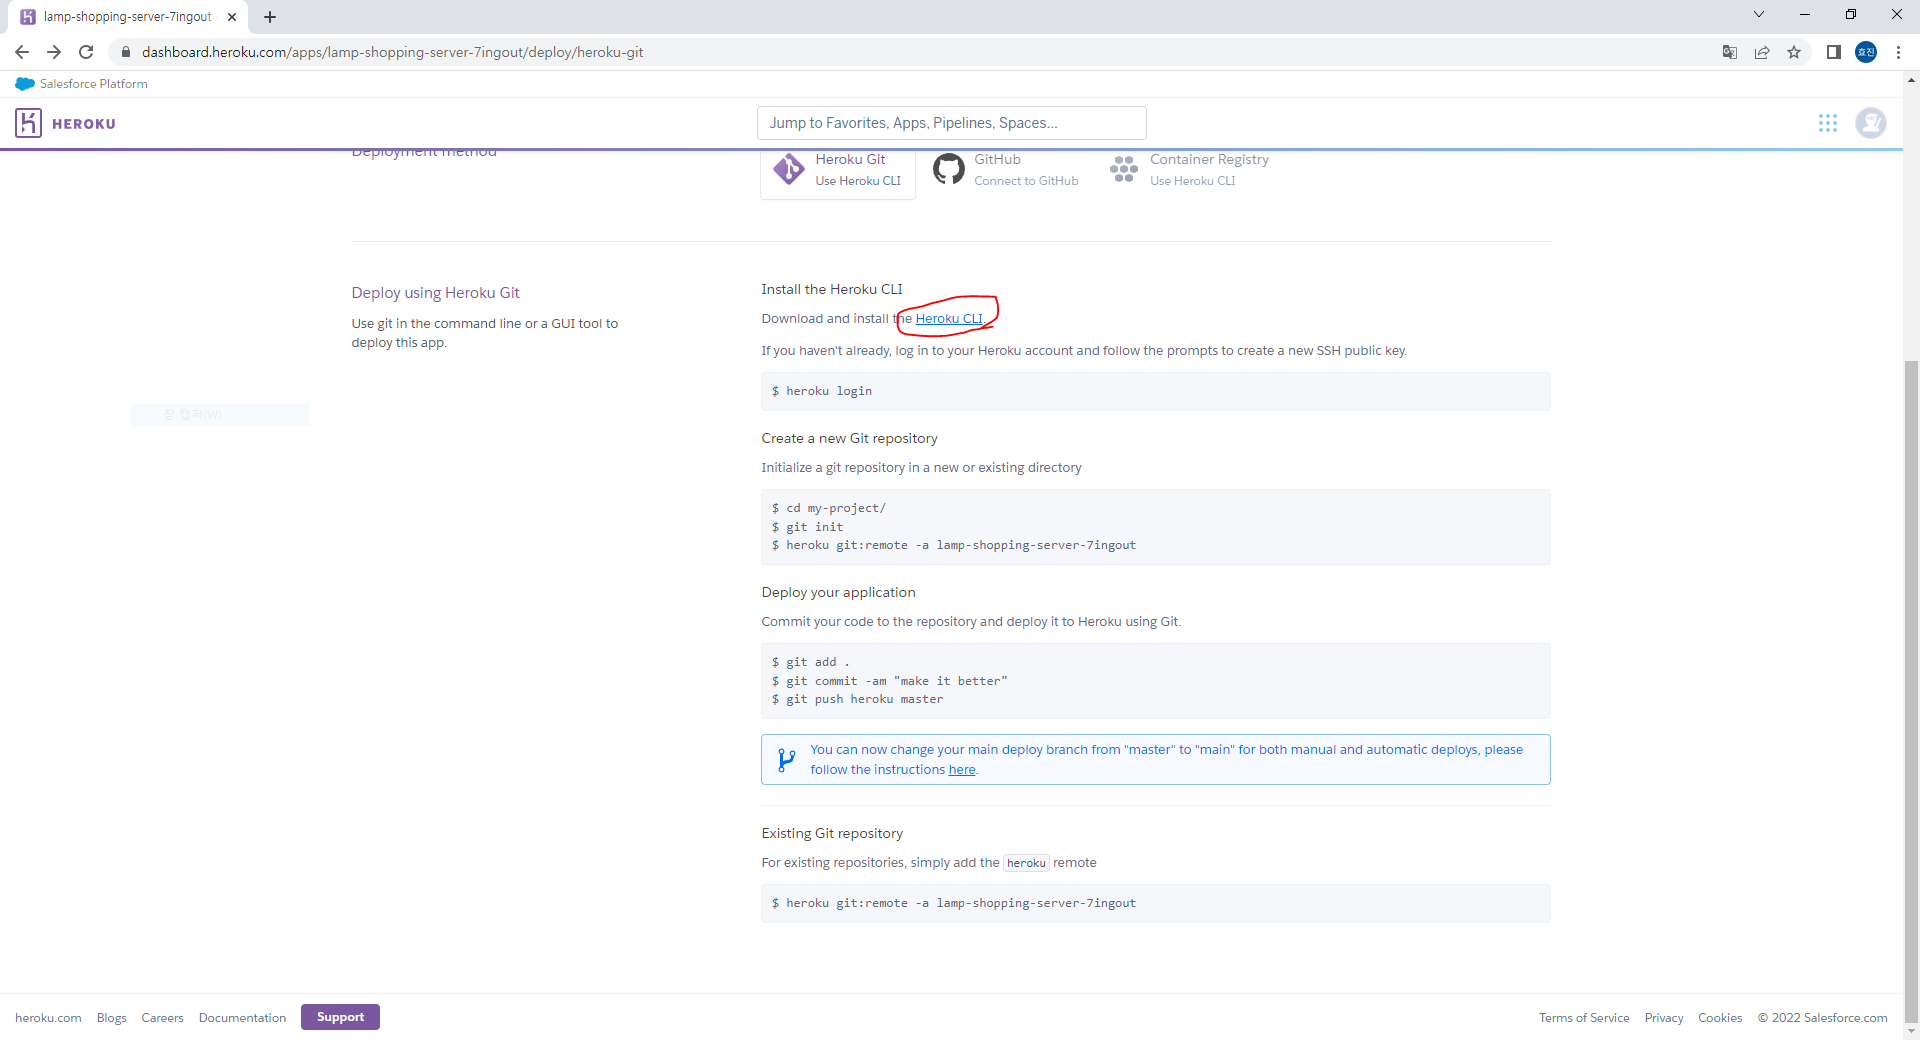Click the inline 'heroku' code label

pos(1026,863)
